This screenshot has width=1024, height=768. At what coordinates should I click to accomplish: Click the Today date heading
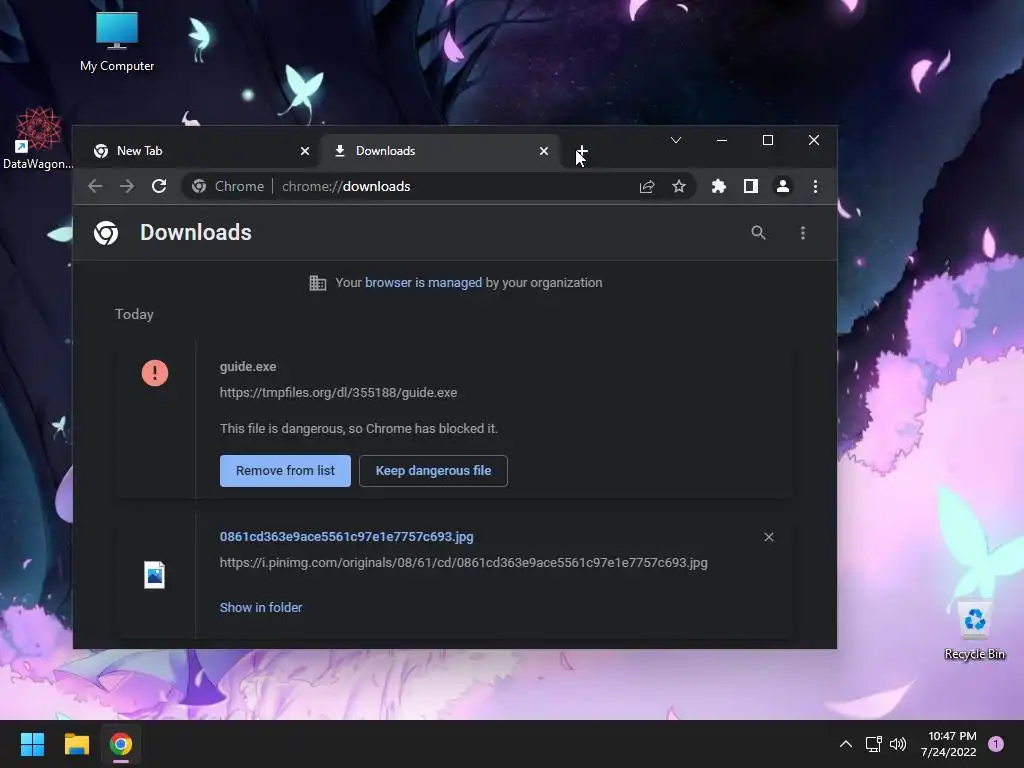pyautogui.click(x=135, y=314)
